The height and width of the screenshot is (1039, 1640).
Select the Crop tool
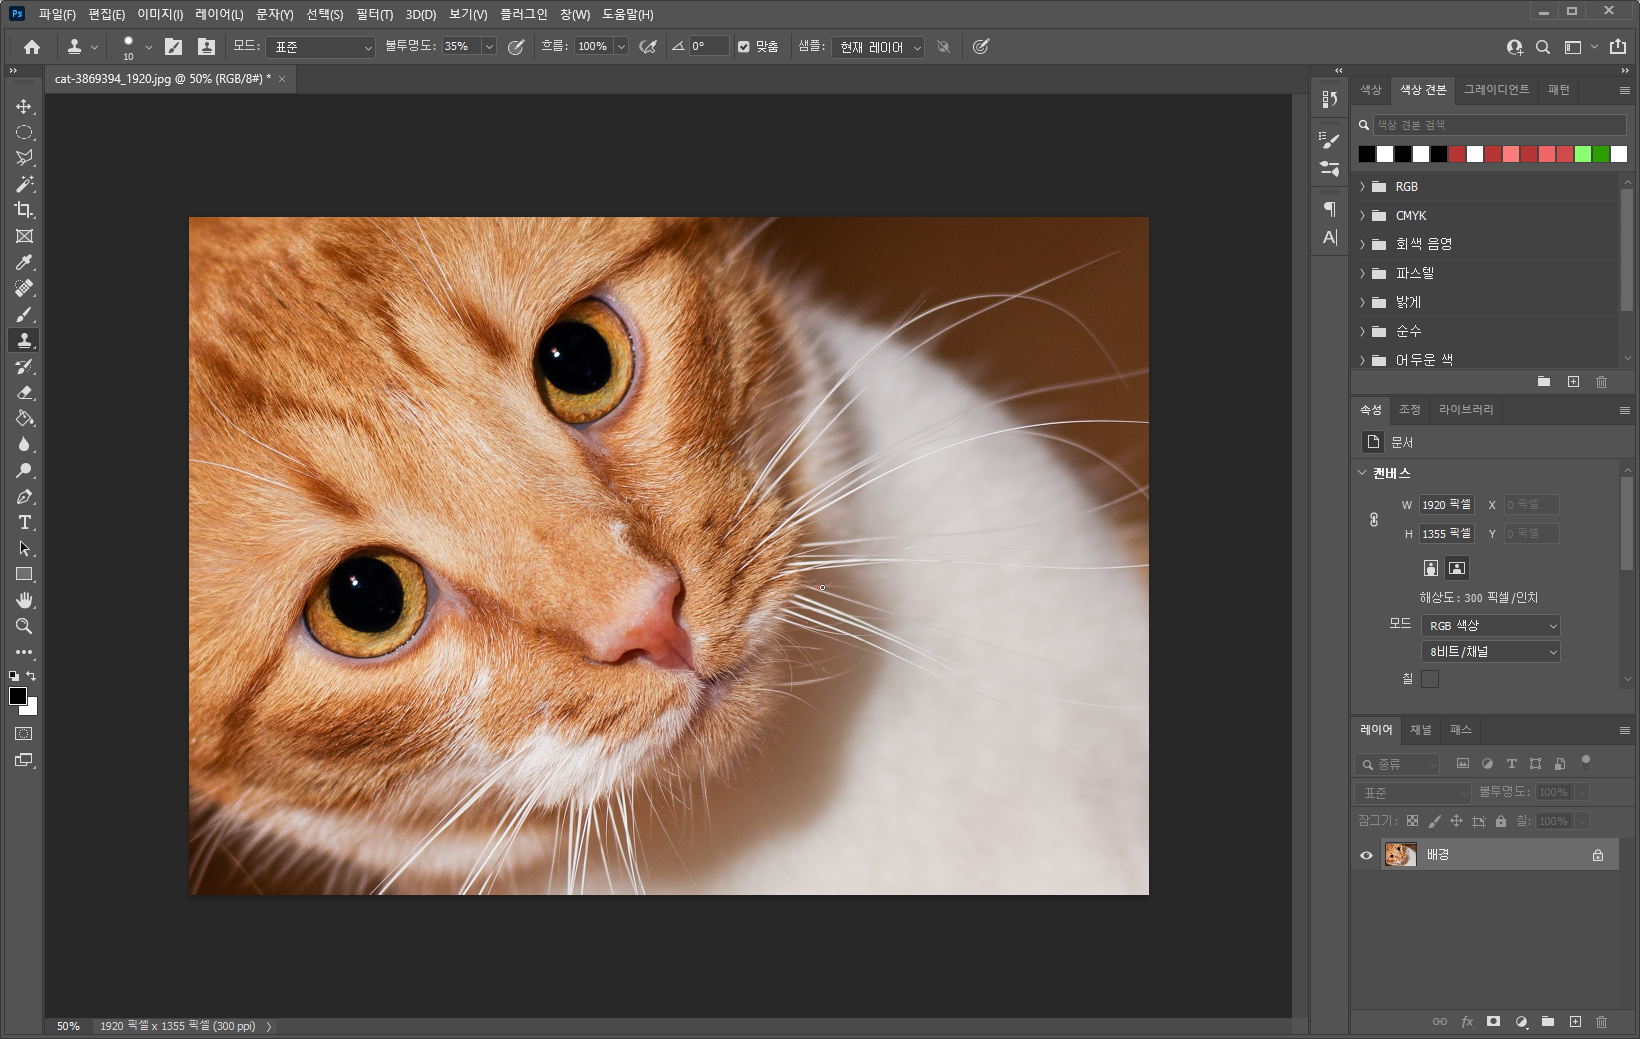click(24, 210)
